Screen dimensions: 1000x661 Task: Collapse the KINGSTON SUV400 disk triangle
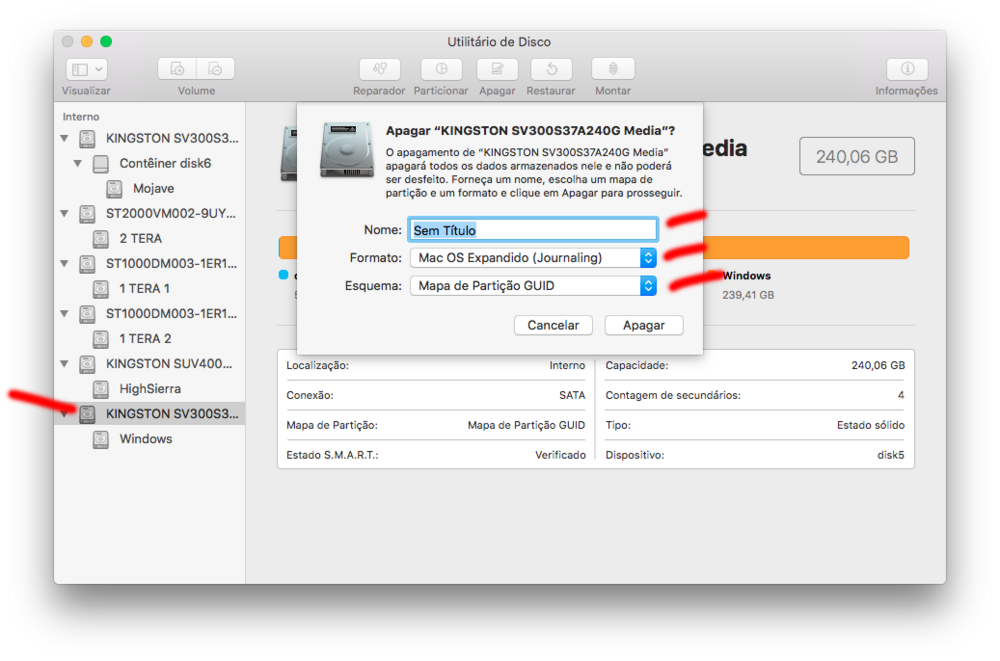[x=64, y=364]
